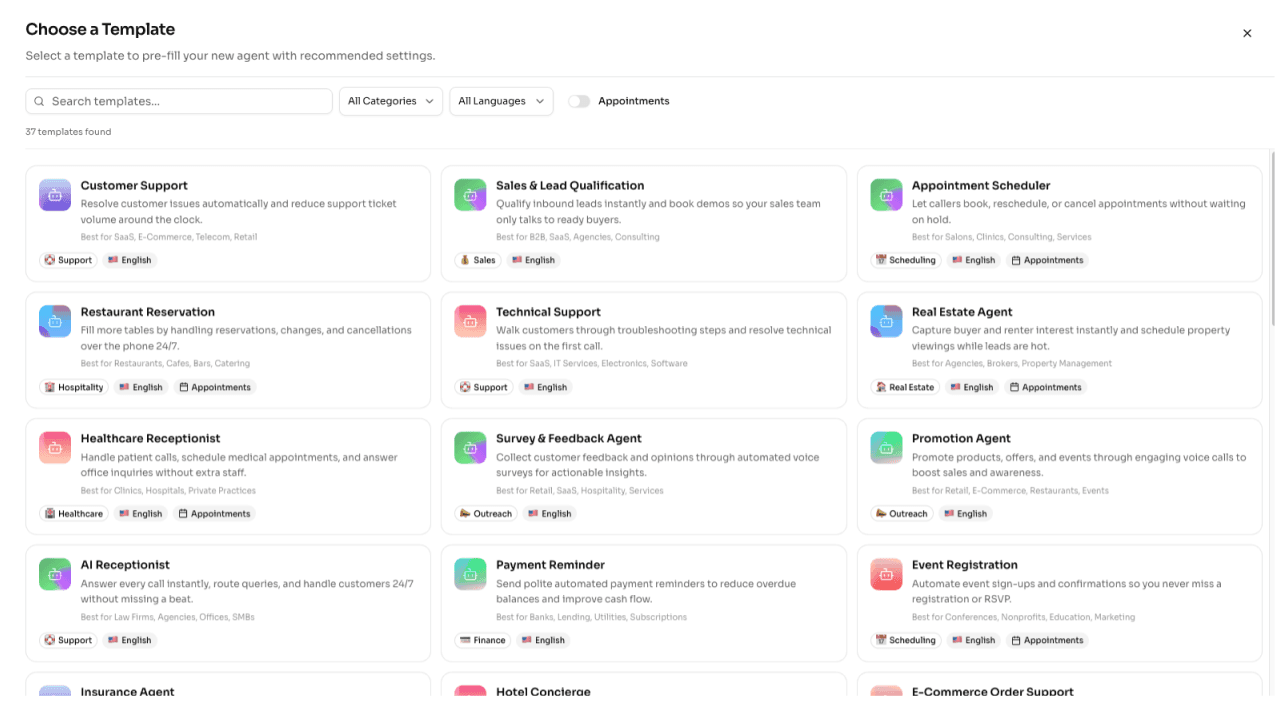Click the Sales & Lead Qualification robot icon
1280x720 pixels.
tap(470, 195)
